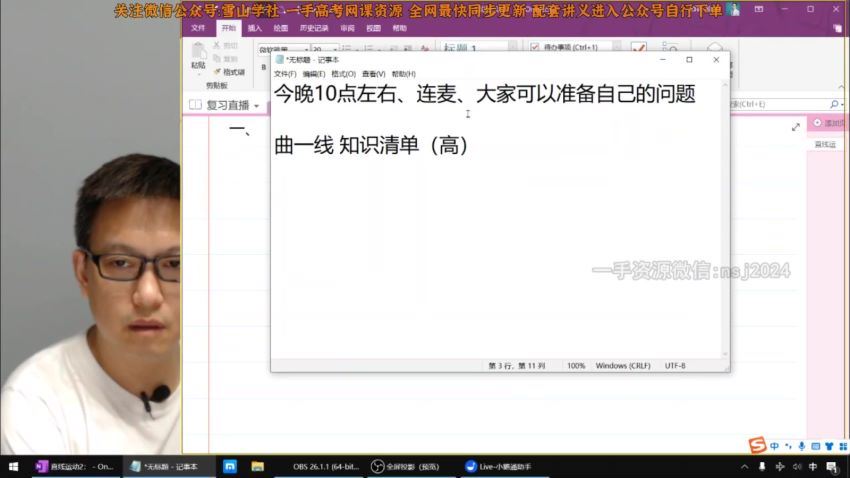Open the Sogou toolbox grid icon
The width and height of the screenshot is (850, 478).
click(843, 446)
